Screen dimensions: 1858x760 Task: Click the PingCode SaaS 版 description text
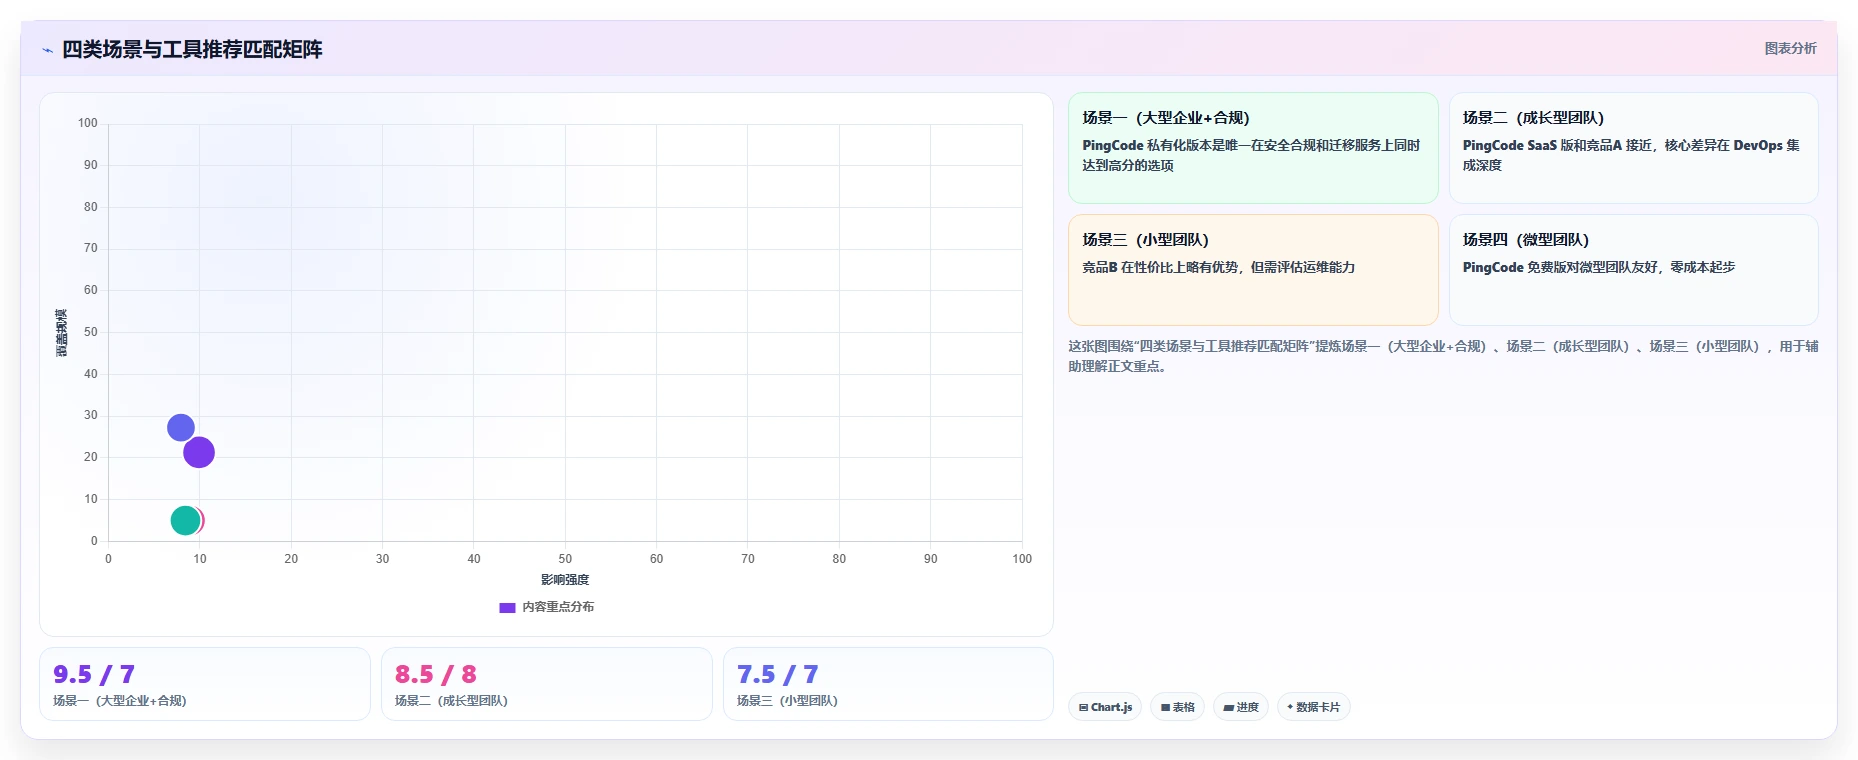[1631, 155]
